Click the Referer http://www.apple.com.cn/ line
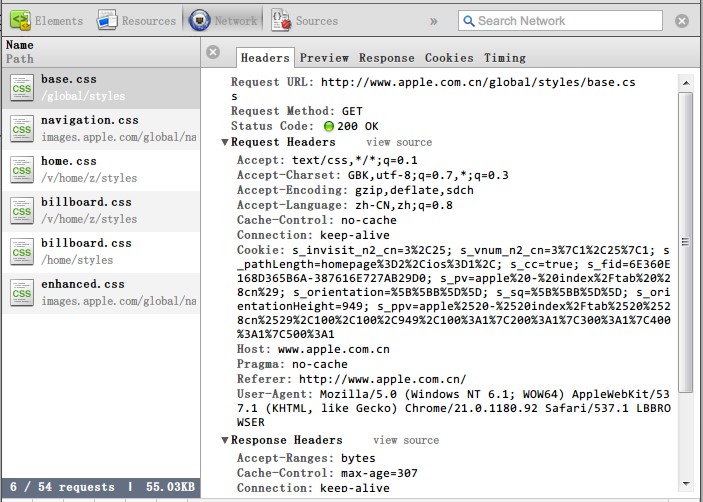Image resolution: width=703 pixels, height=502 pixels. 352,379
